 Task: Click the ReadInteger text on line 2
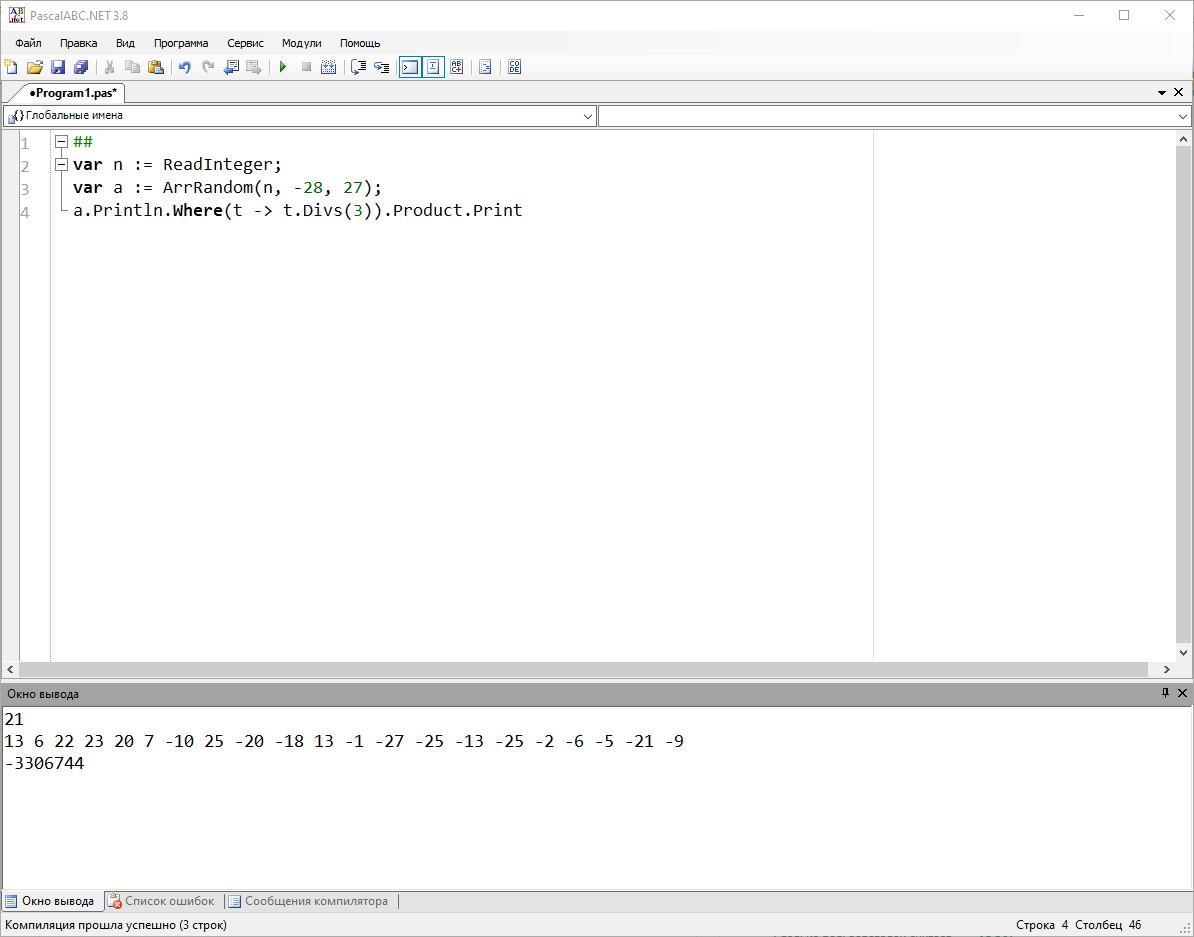click(219, 165)
